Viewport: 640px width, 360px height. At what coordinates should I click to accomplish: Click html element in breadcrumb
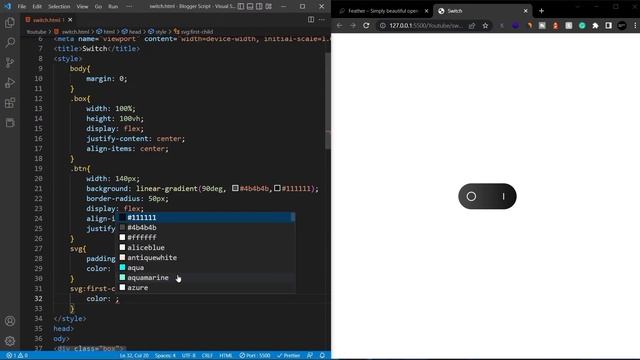pos(106,31)
